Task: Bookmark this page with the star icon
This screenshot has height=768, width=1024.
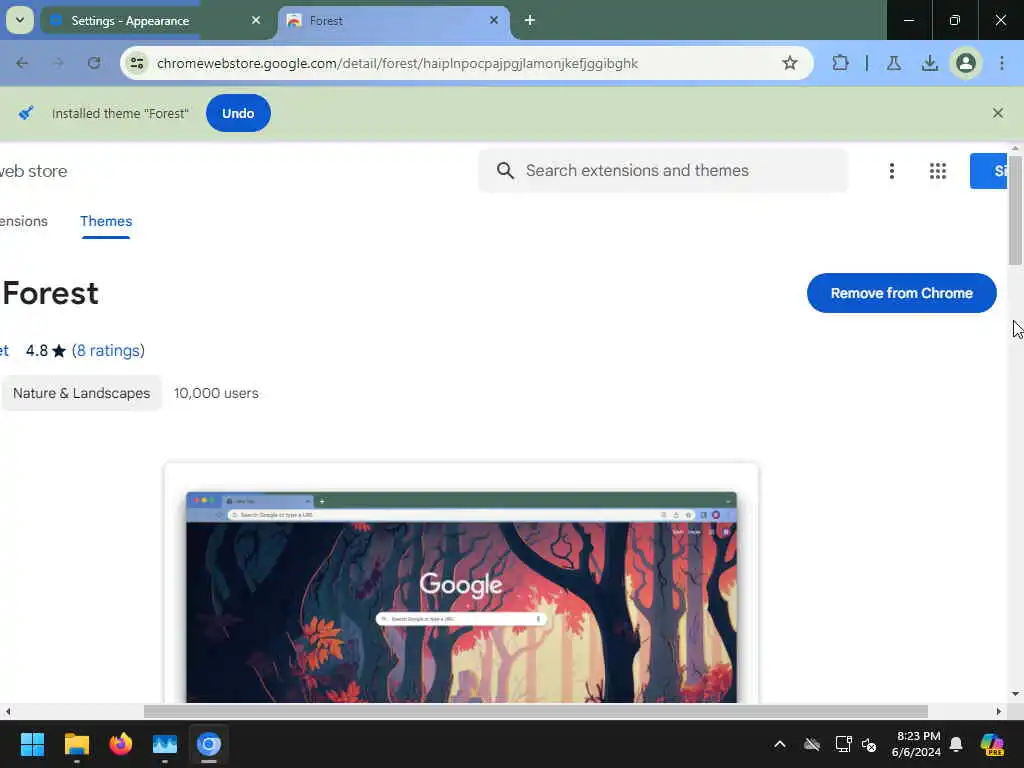Action: click(x=790, y=63)
